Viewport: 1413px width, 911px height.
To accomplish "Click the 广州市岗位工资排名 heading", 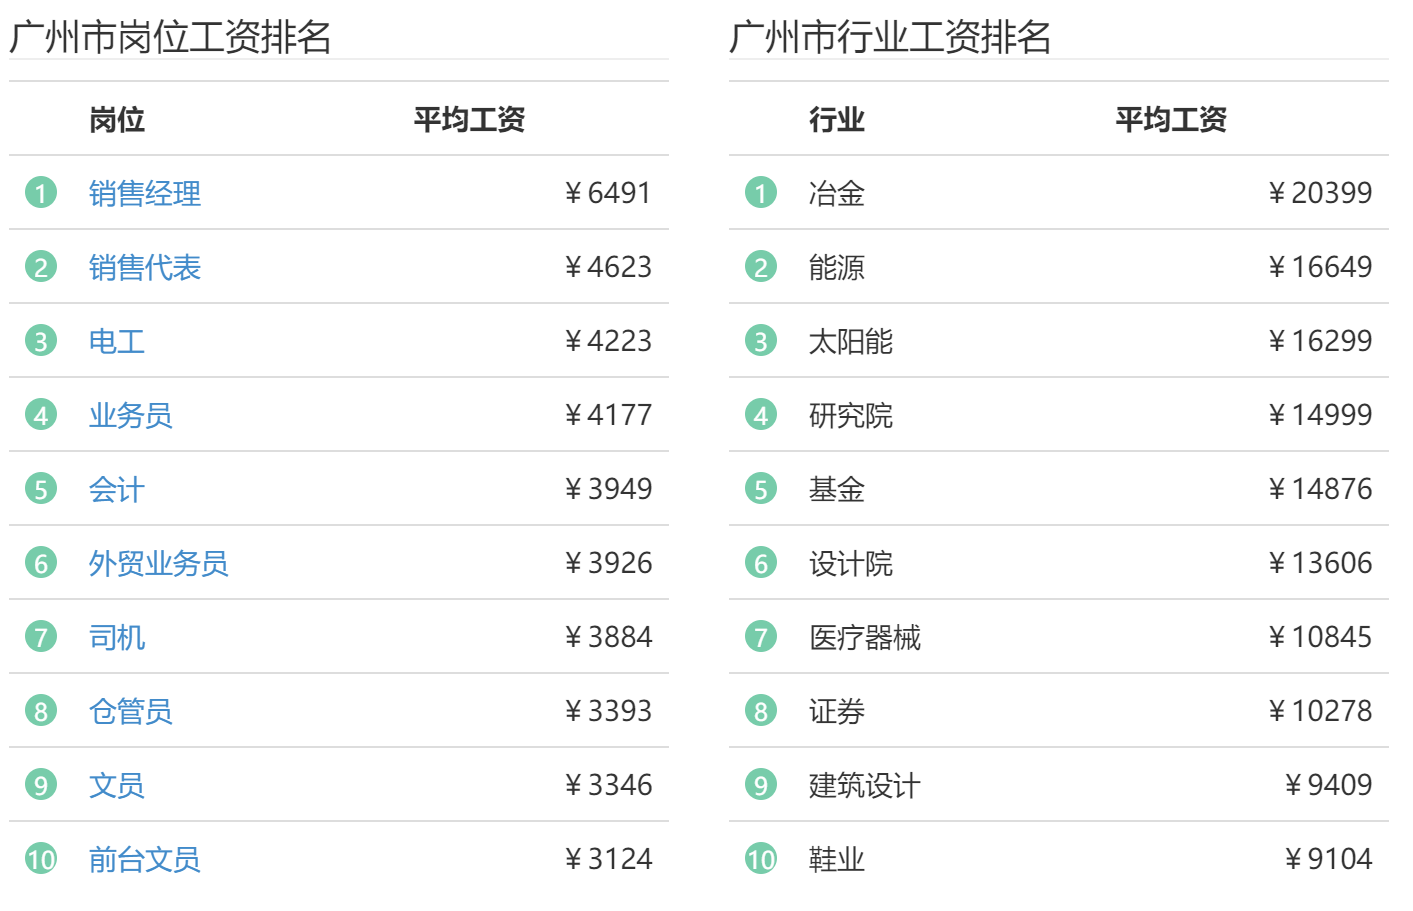I will click(x=170, y=37).
